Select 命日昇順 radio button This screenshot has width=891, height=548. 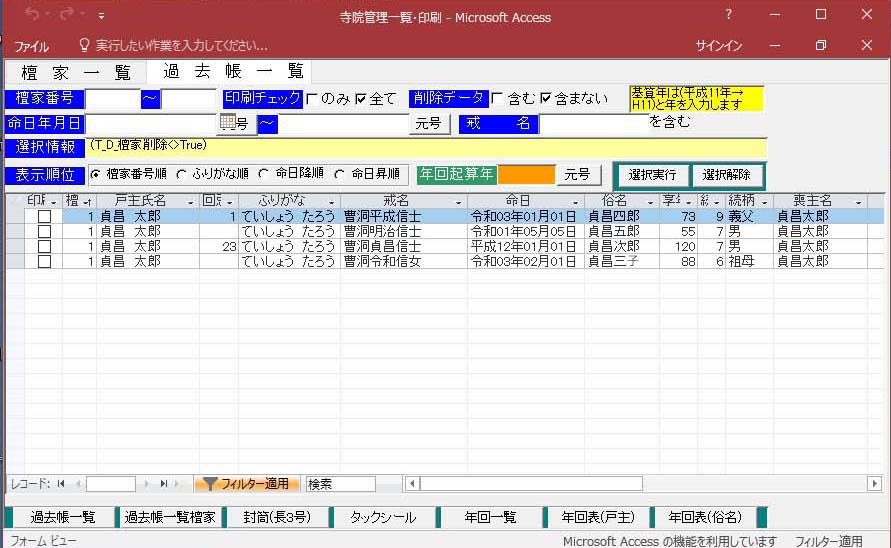pyautogui.click(x=339, y=174)
